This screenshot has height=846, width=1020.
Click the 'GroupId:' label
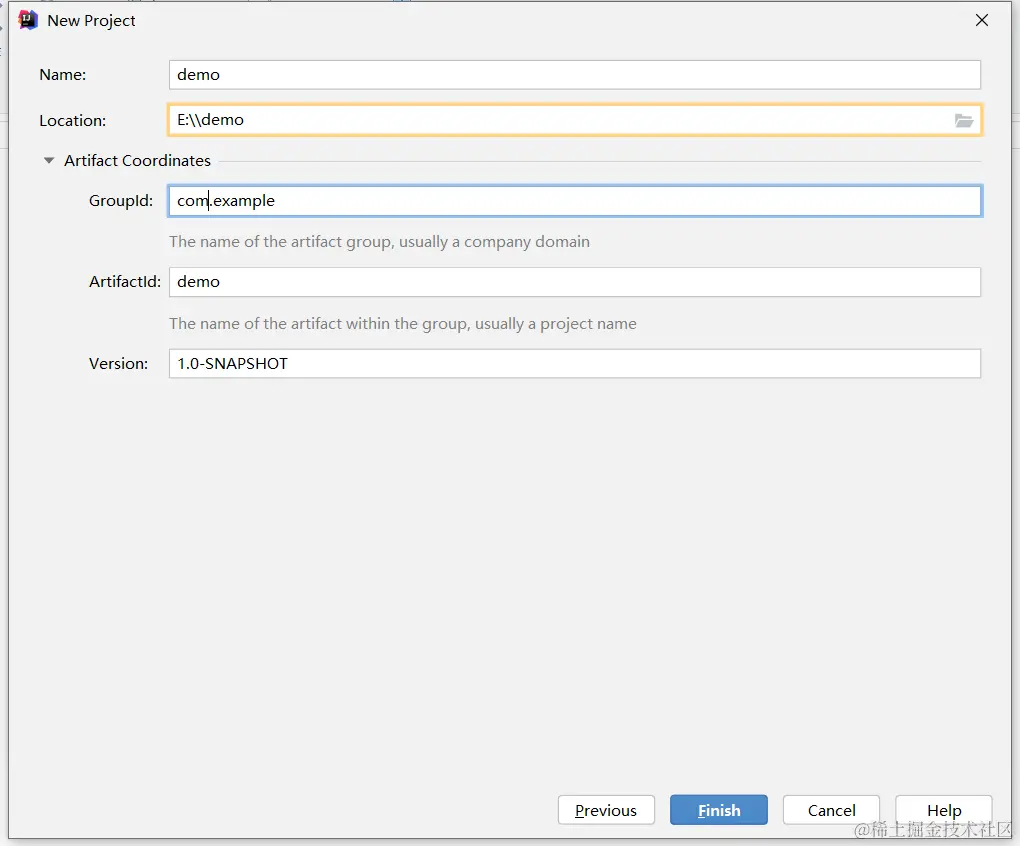[121, 201]
